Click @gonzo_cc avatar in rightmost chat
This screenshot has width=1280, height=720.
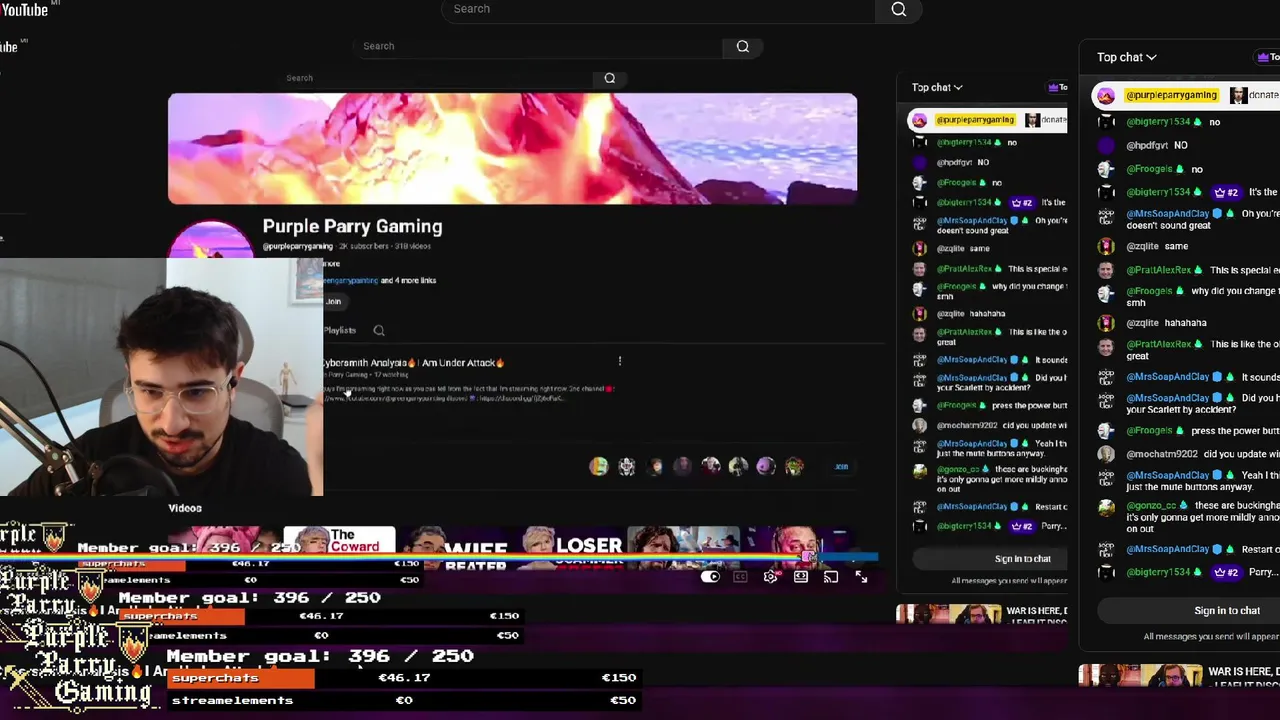point(1106,507)
